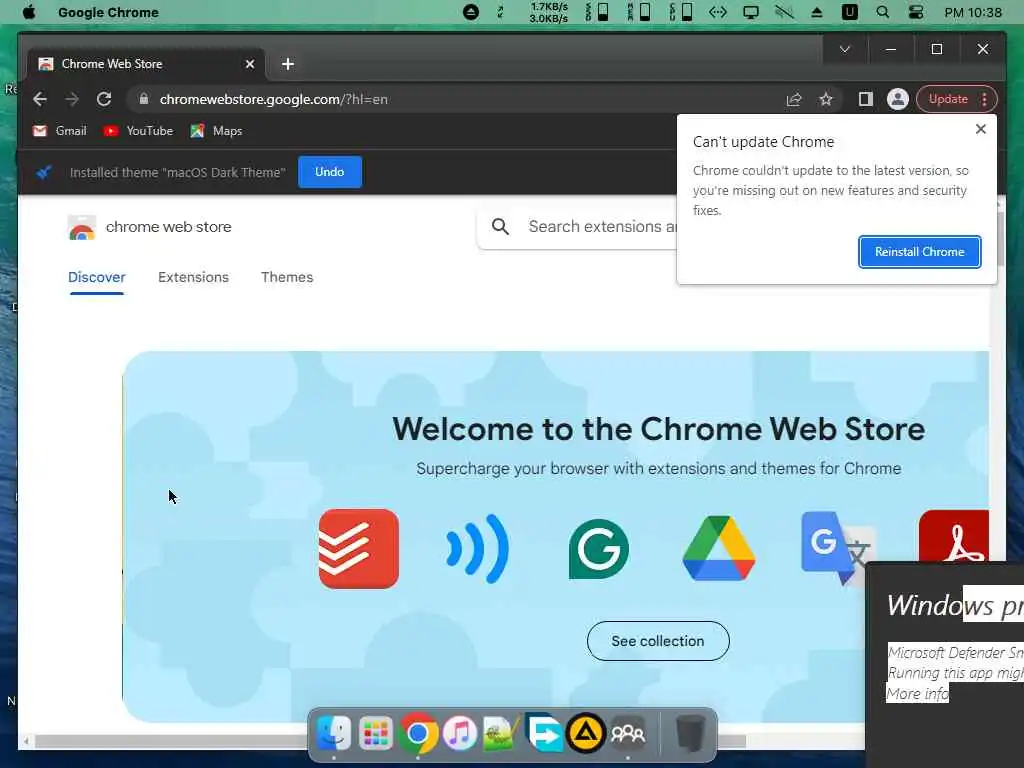
Task: Click Reinstall Chrome button
Action: coord(920,252)
